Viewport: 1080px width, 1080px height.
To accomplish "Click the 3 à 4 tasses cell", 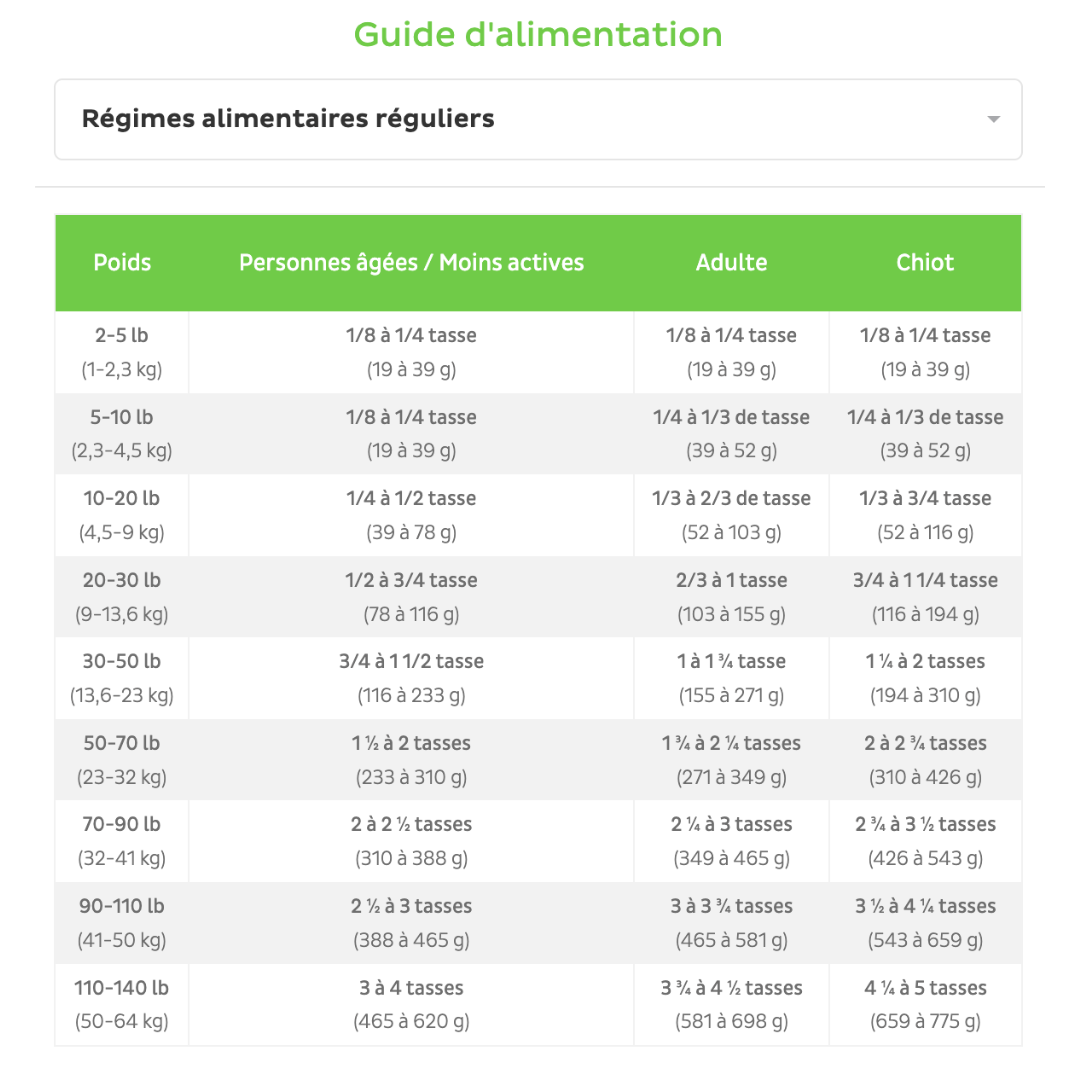I will [x=411, y=1004].
